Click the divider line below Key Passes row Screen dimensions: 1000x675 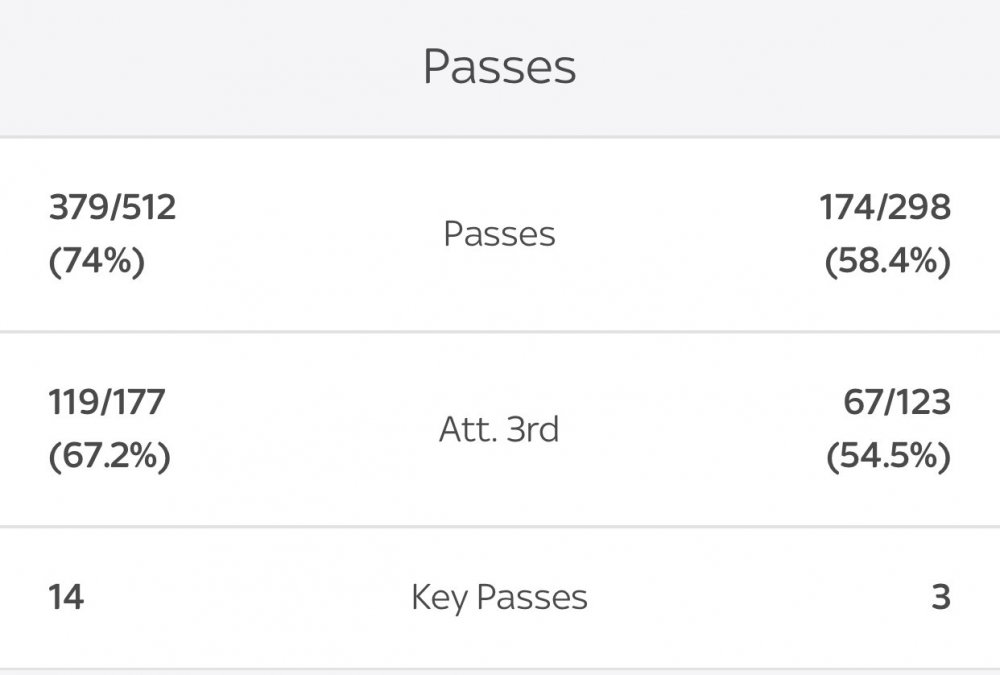pos(500,669)
